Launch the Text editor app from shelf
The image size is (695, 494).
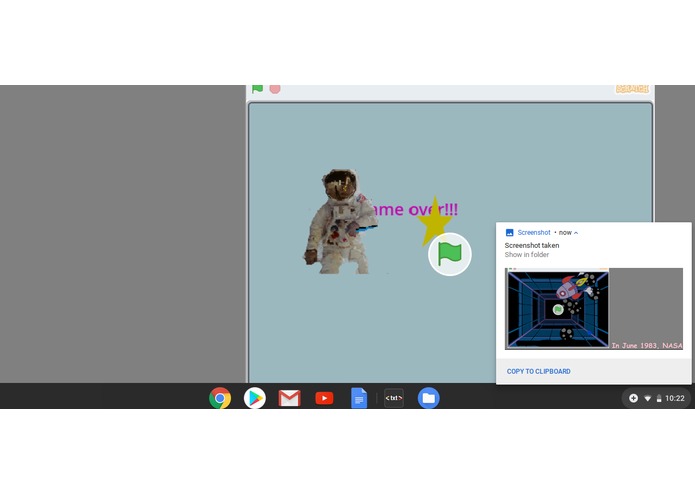click(394, 398)
